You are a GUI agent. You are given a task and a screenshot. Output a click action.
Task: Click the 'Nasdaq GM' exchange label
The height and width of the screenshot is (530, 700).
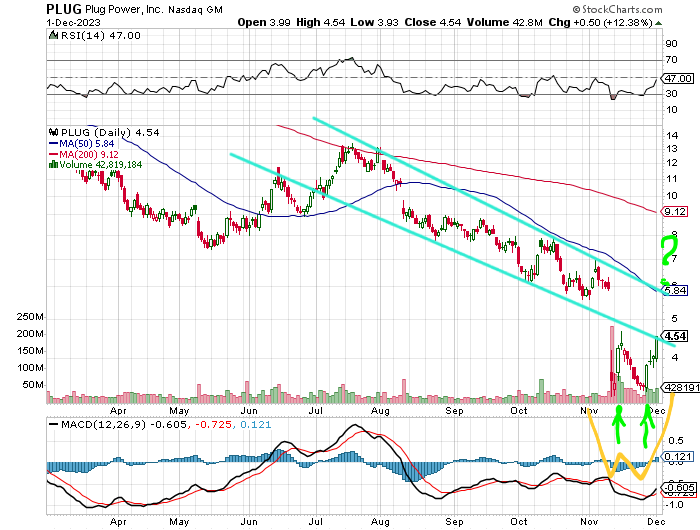pyautogui.click(x=195, y=9)
